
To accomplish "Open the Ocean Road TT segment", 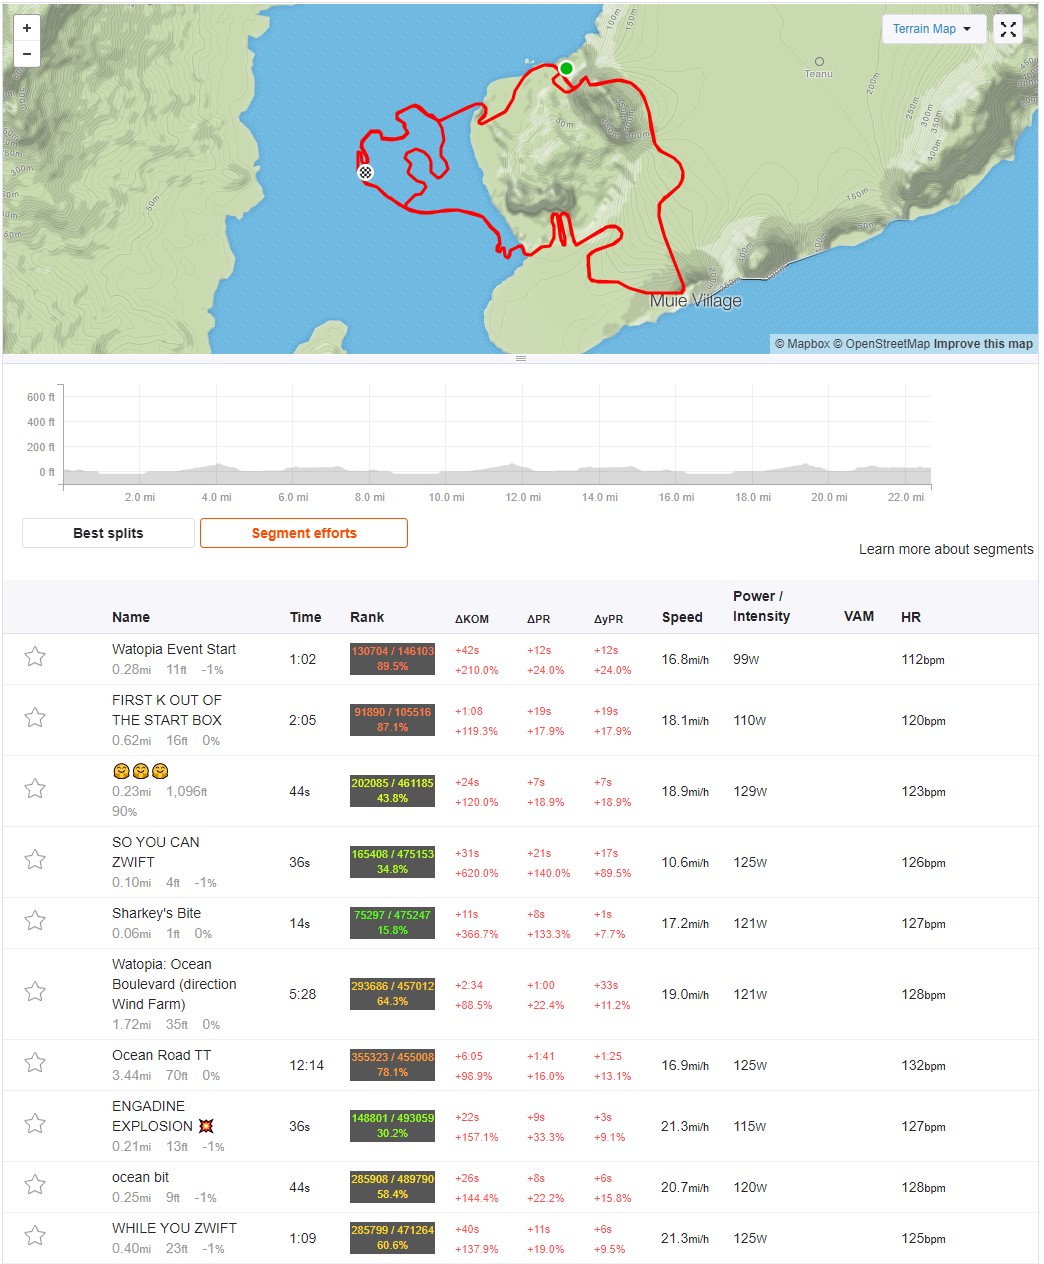I will tap(161, 1055).
